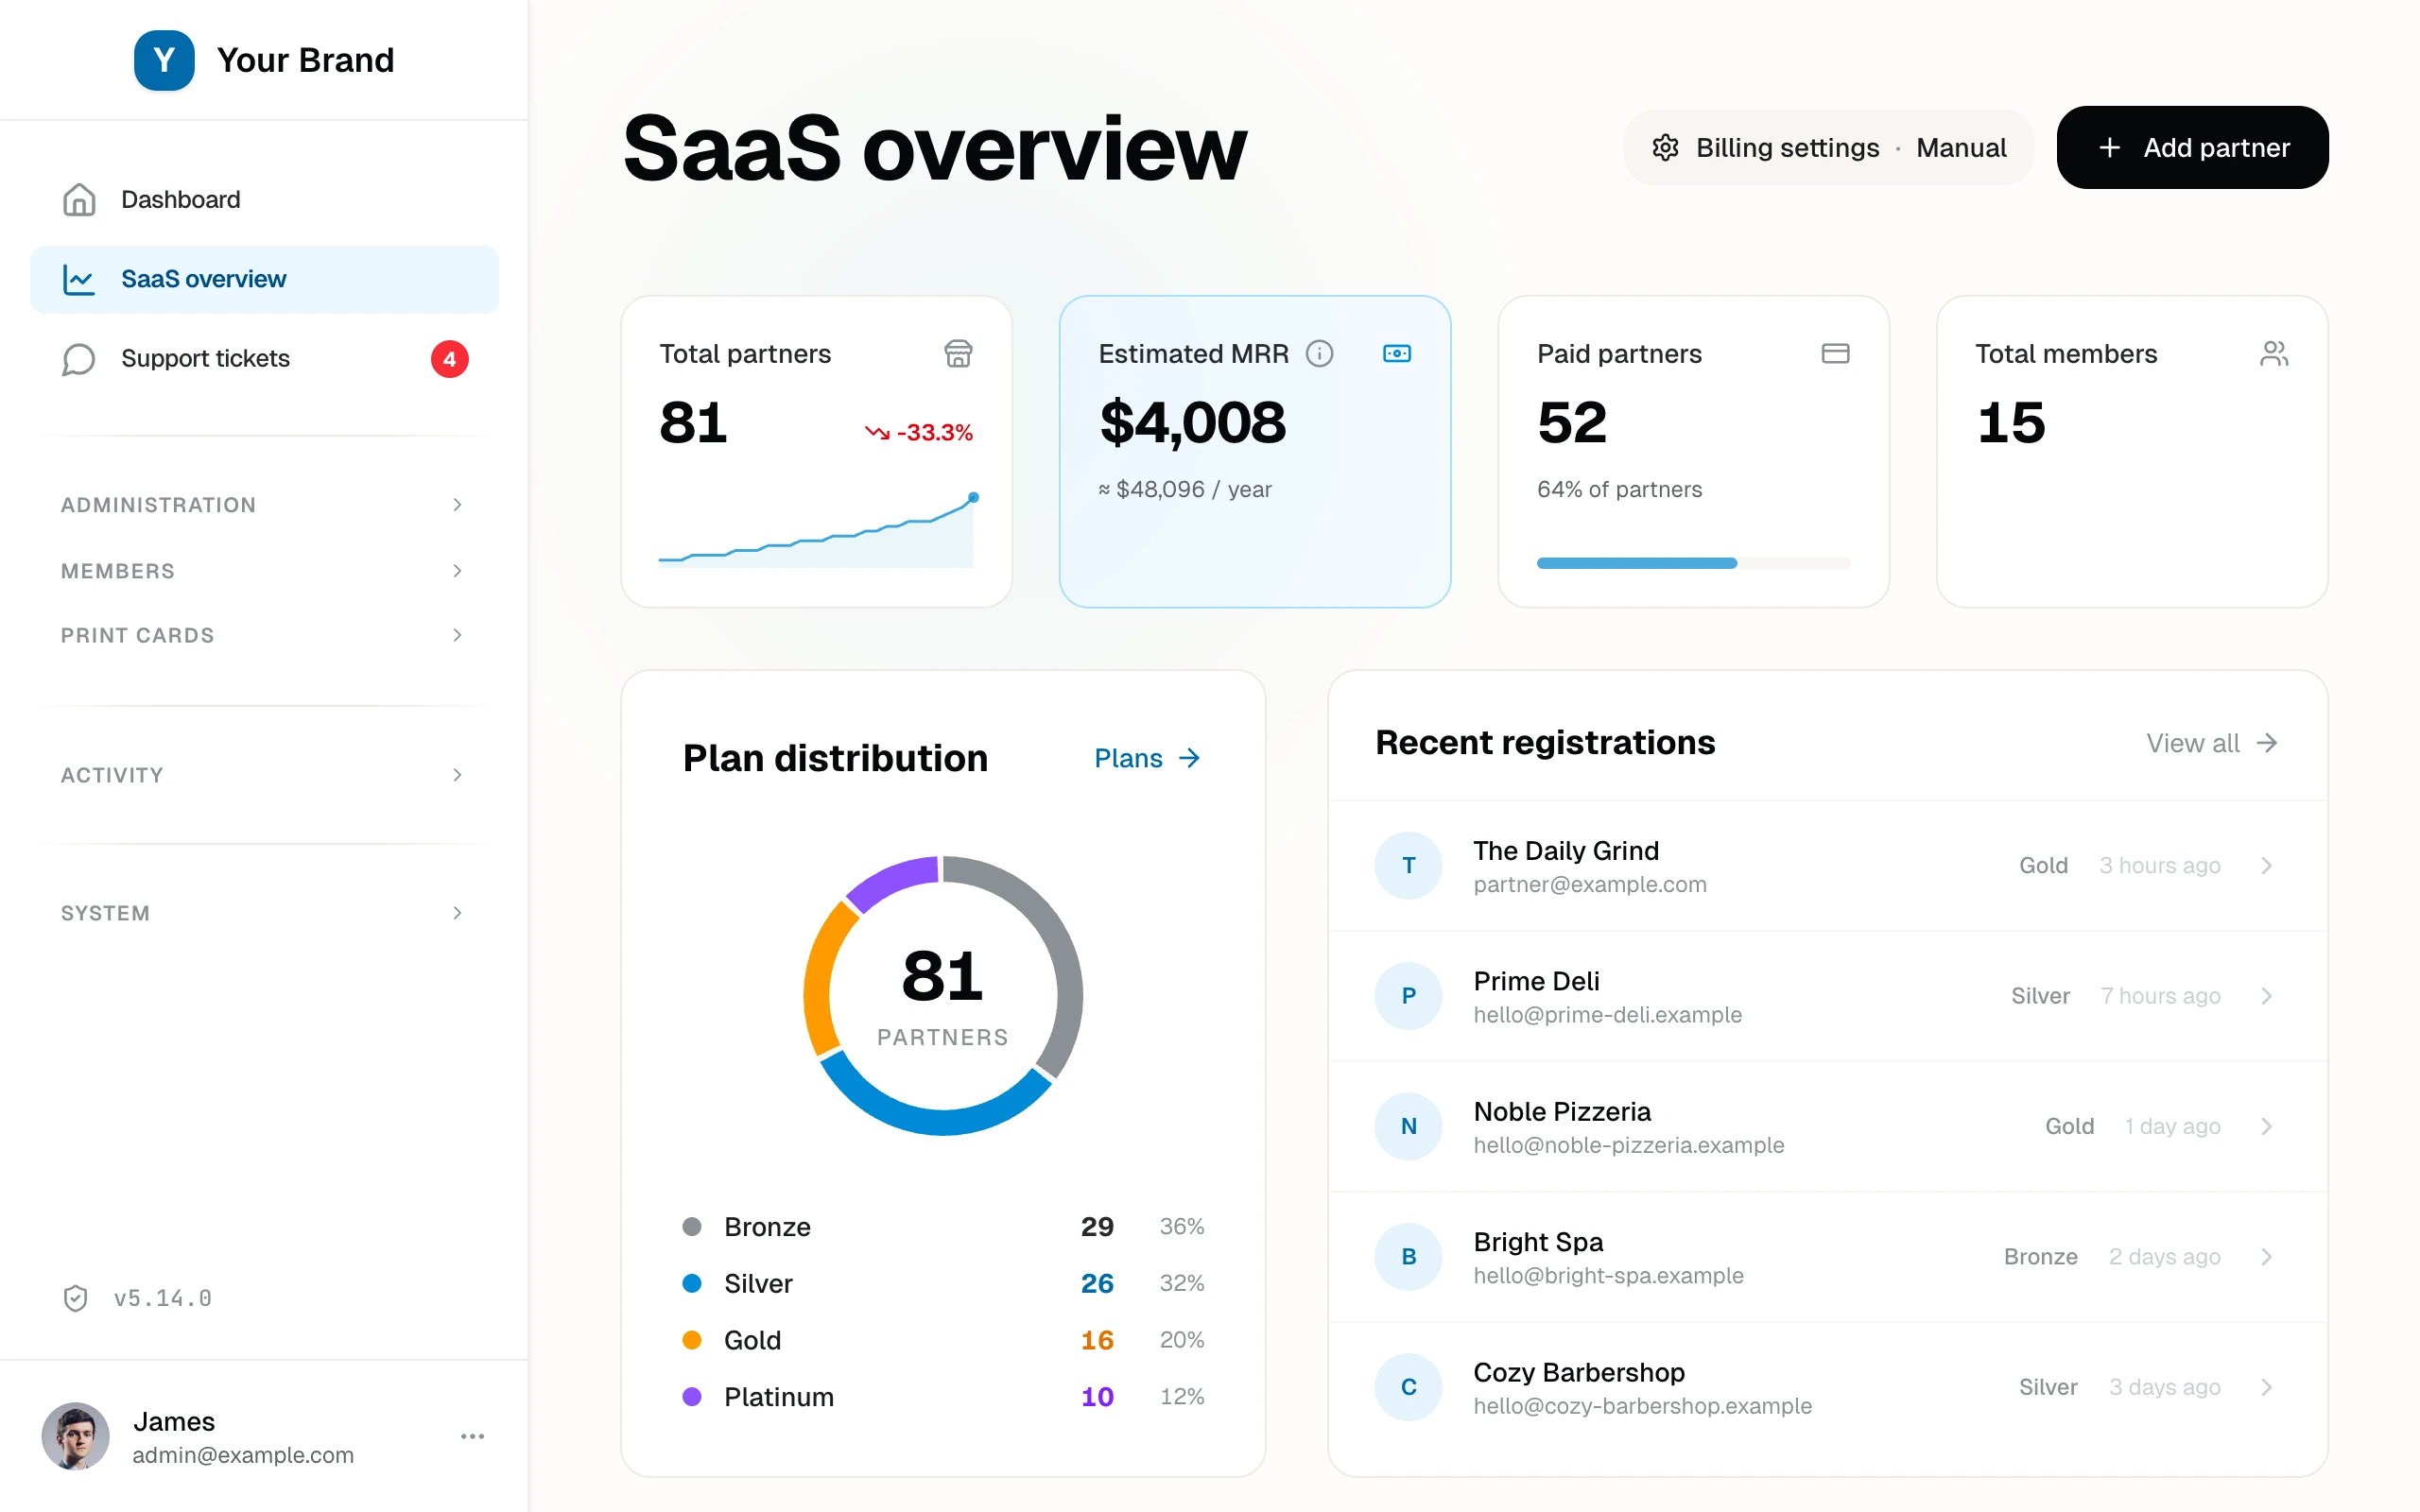
Task: Click the Cozy Barbershop name
Action: pyautogui.click(x=1579, y=1372)
